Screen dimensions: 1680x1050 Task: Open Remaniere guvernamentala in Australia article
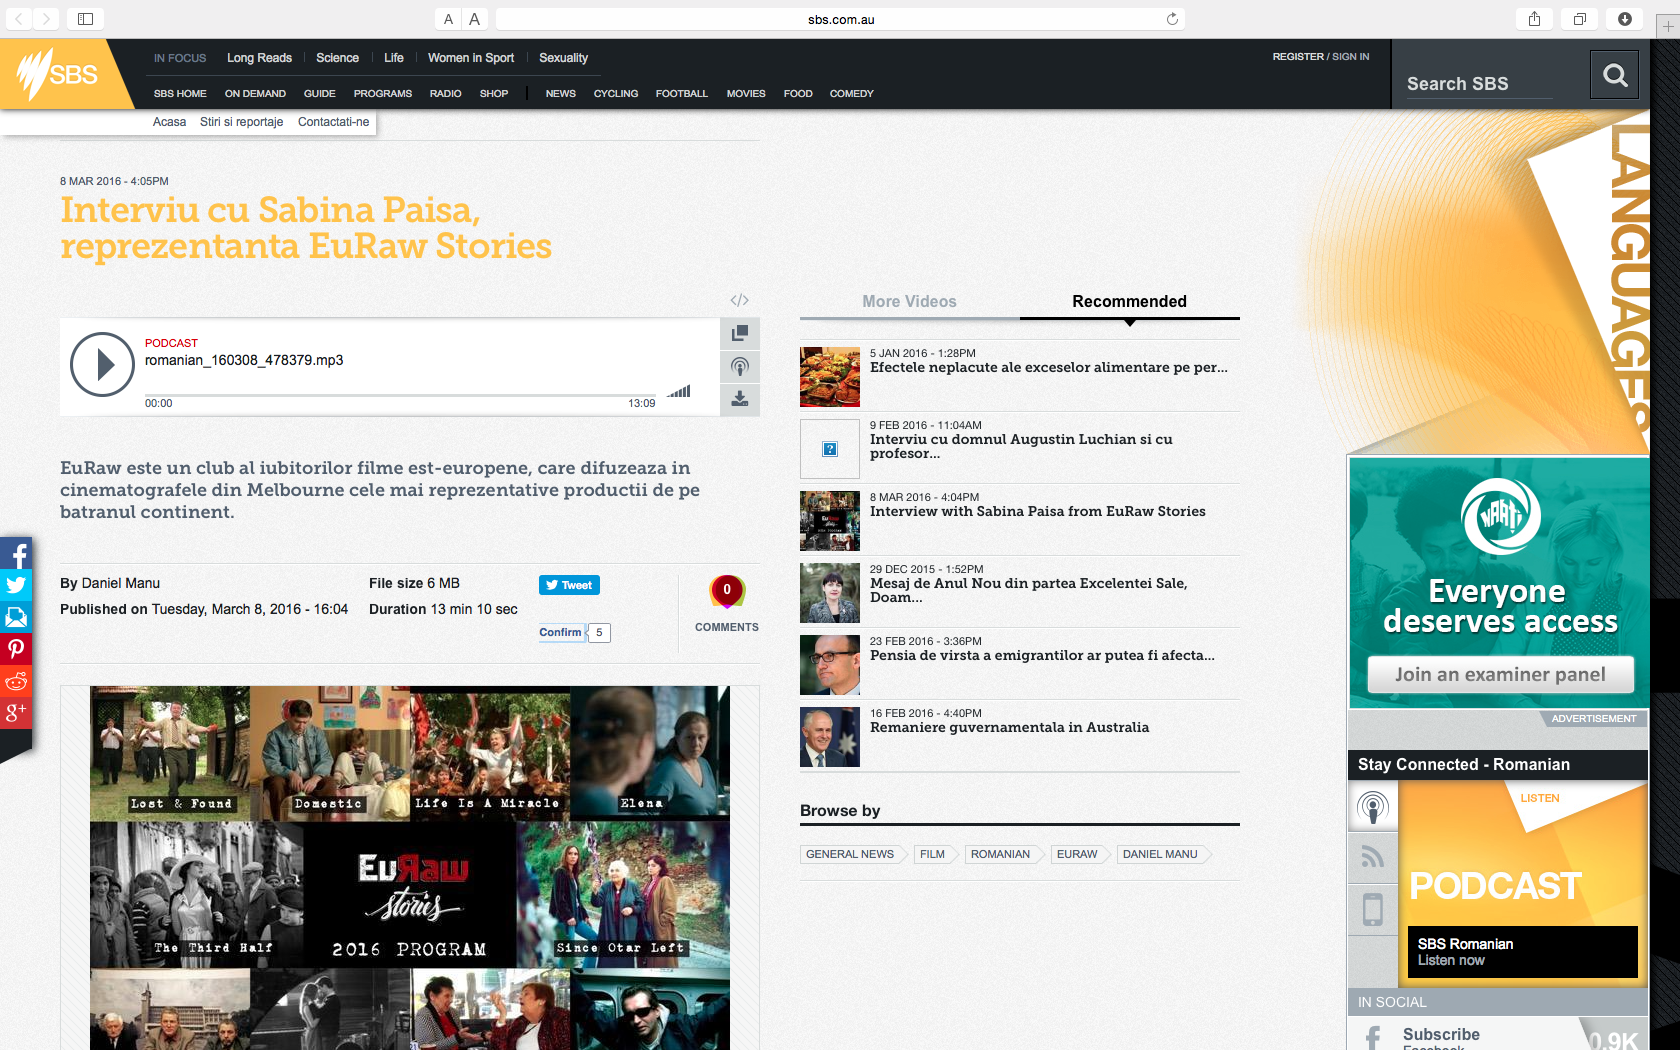coord(1009,727)
